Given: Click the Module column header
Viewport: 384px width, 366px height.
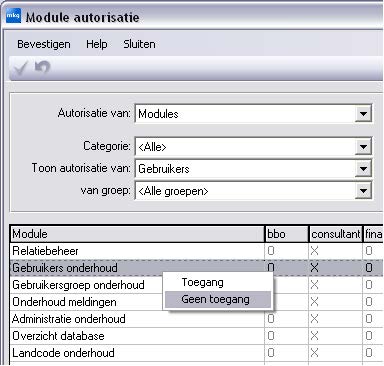Looking at the screenshot, I should click(x=137, y=234).
